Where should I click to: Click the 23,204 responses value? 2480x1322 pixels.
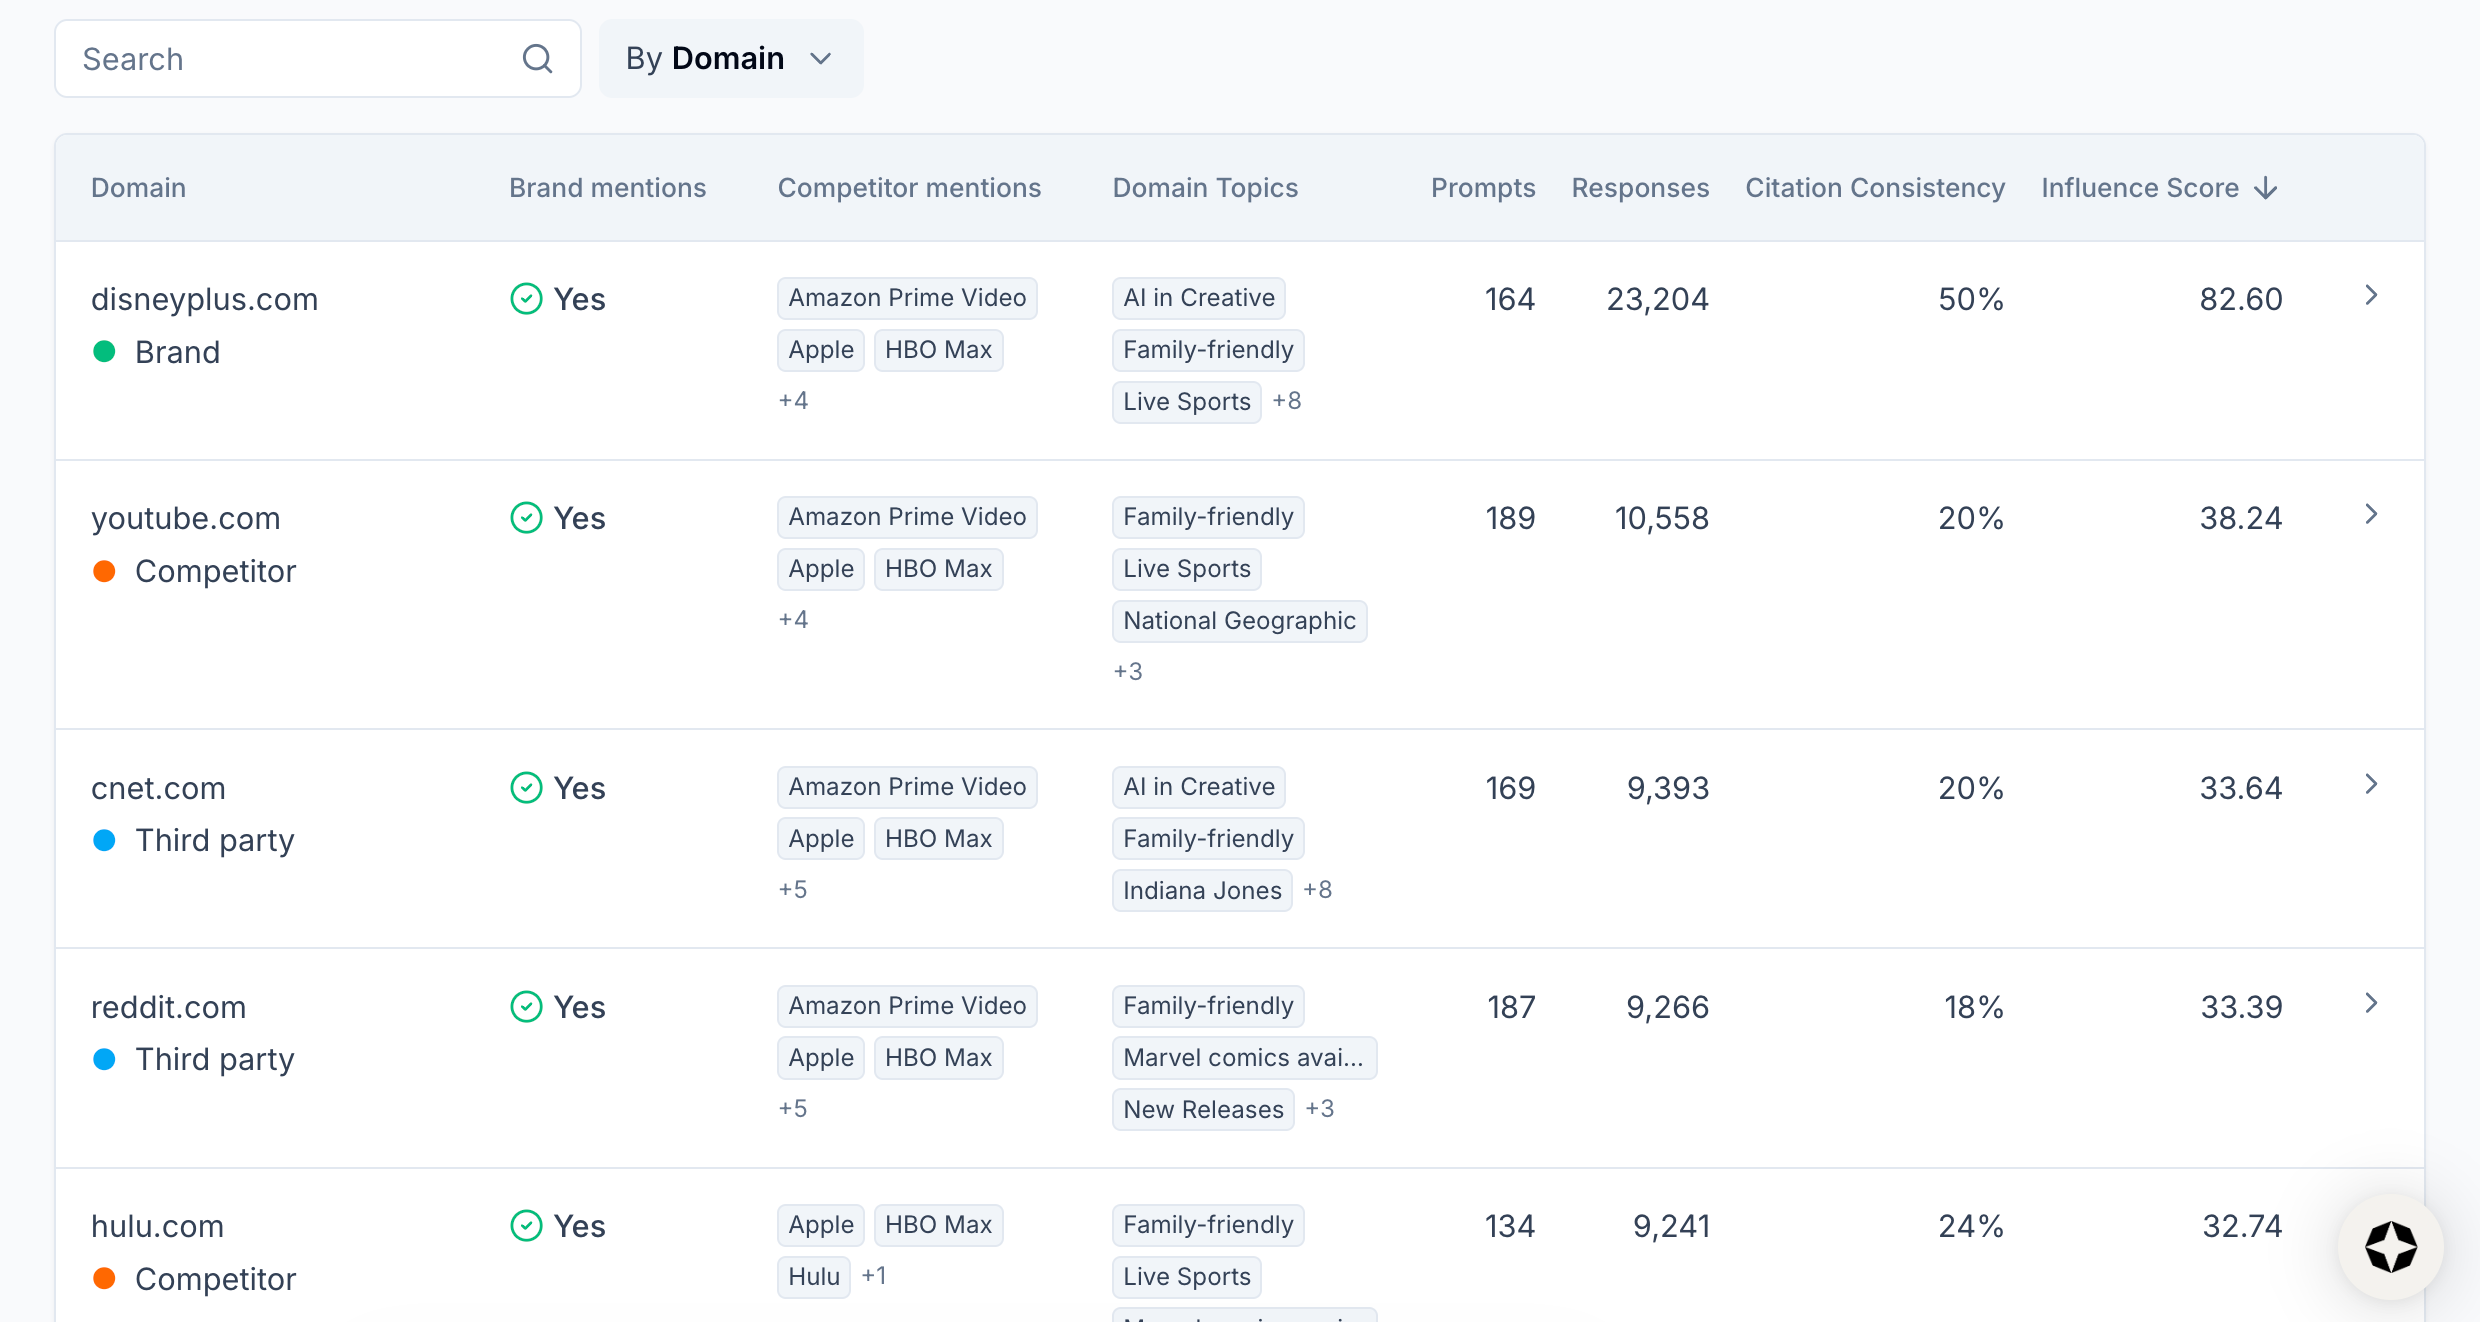tap(1657, 299)
